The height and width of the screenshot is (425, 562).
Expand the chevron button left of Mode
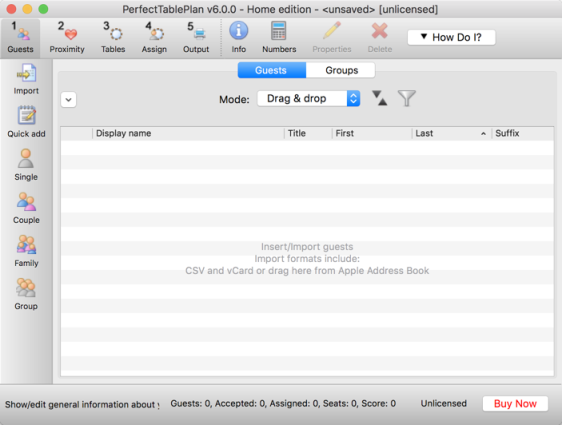tap(68, 100)
